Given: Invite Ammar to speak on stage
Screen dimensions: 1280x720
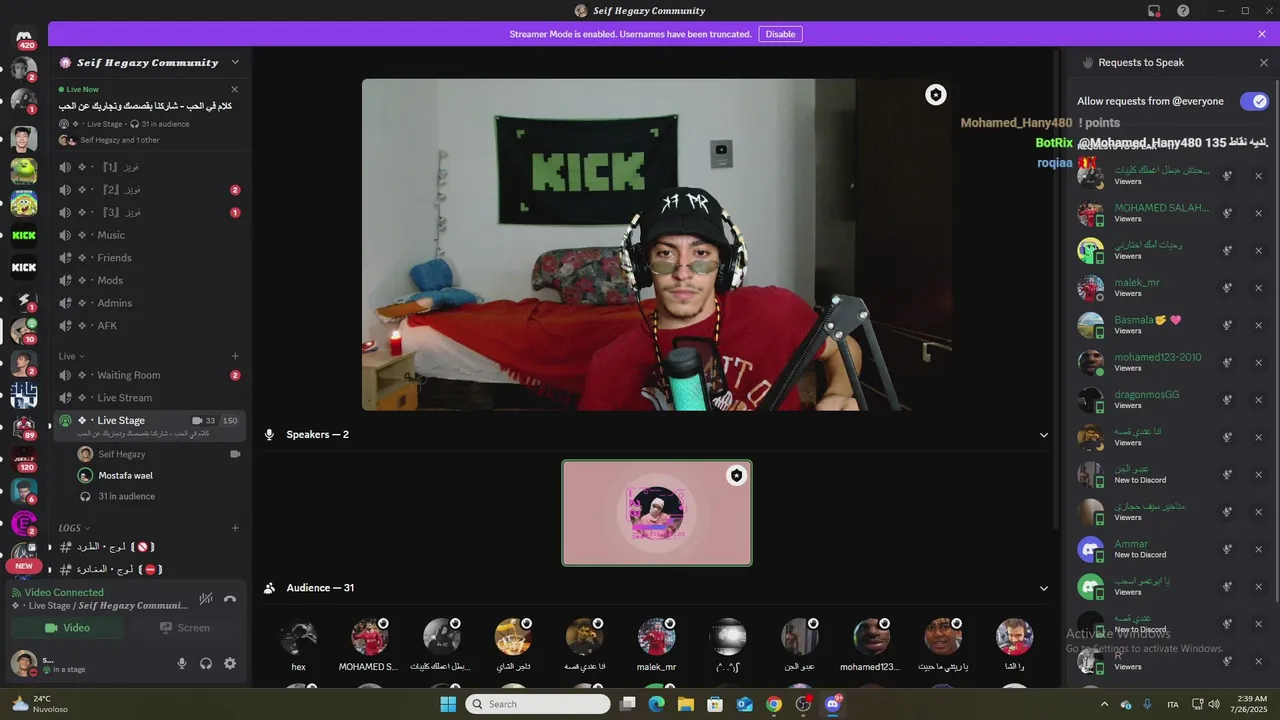Looking at the screenshot, I should pyautogui.click(x=1227, y=549).
